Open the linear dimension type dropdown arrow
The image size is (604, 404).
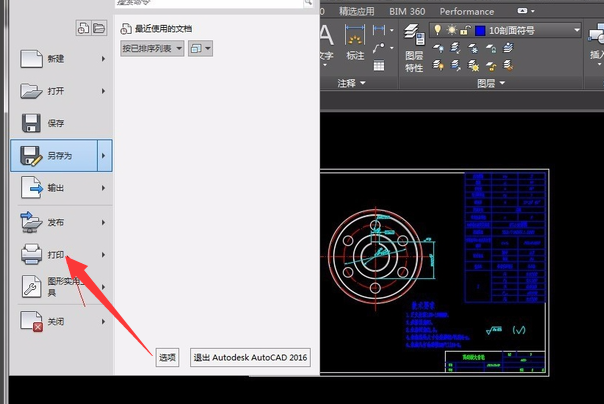click(392, 30)
